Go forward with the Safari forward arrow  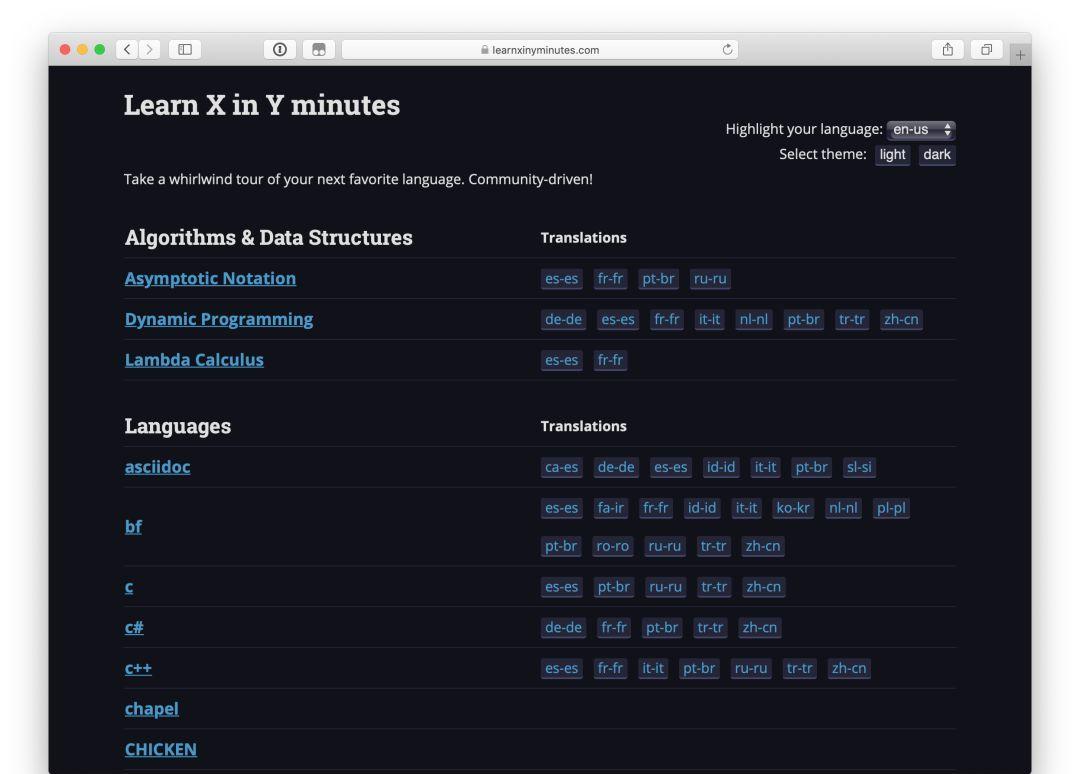pos(149,50)
